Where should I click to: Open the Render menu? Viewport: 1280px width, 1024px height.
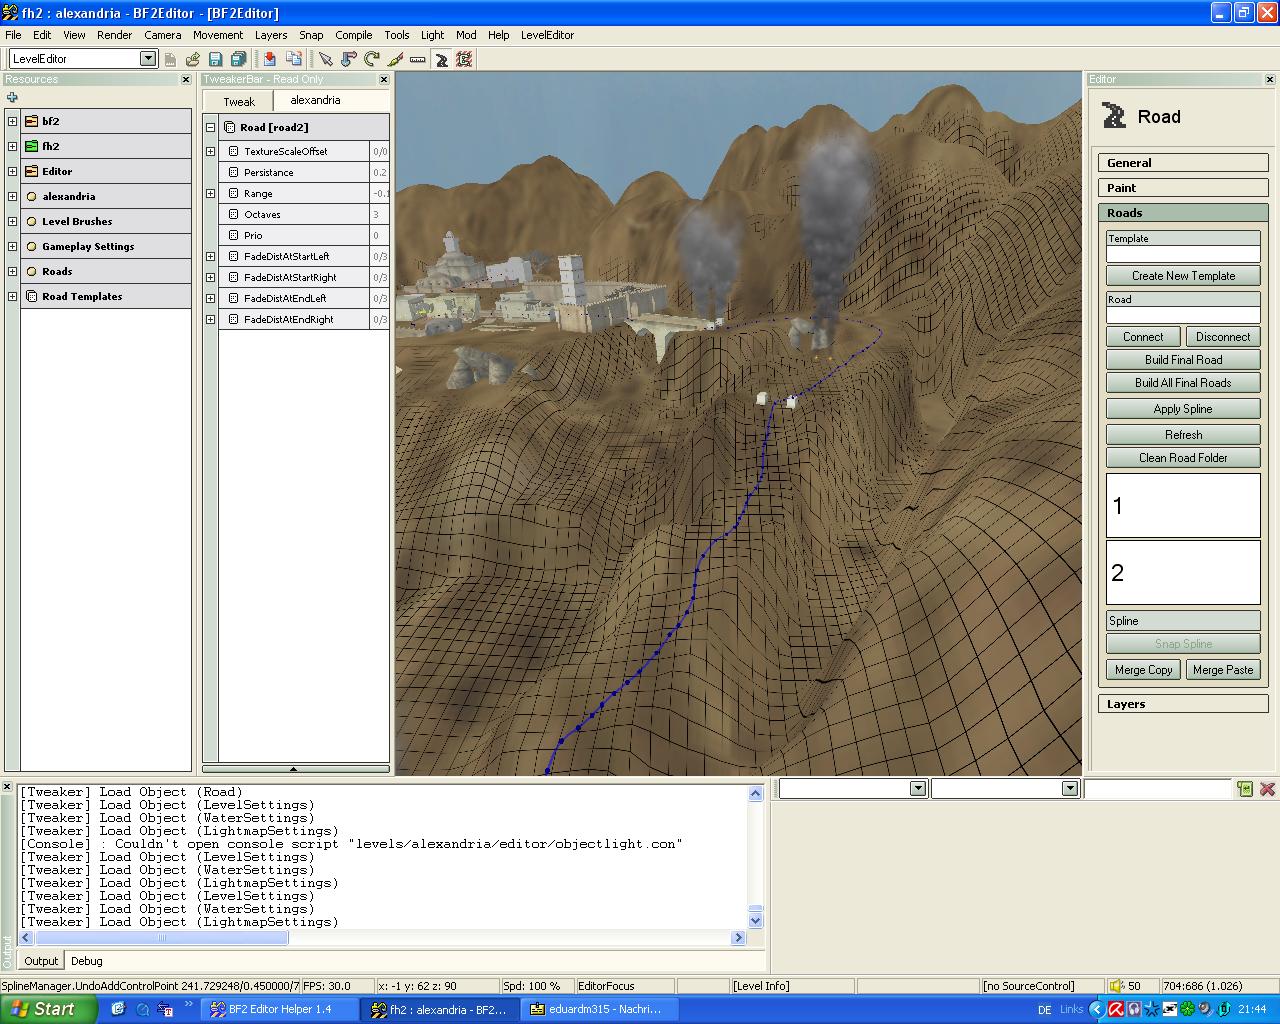pyautogui.click(x=114, y=35)
